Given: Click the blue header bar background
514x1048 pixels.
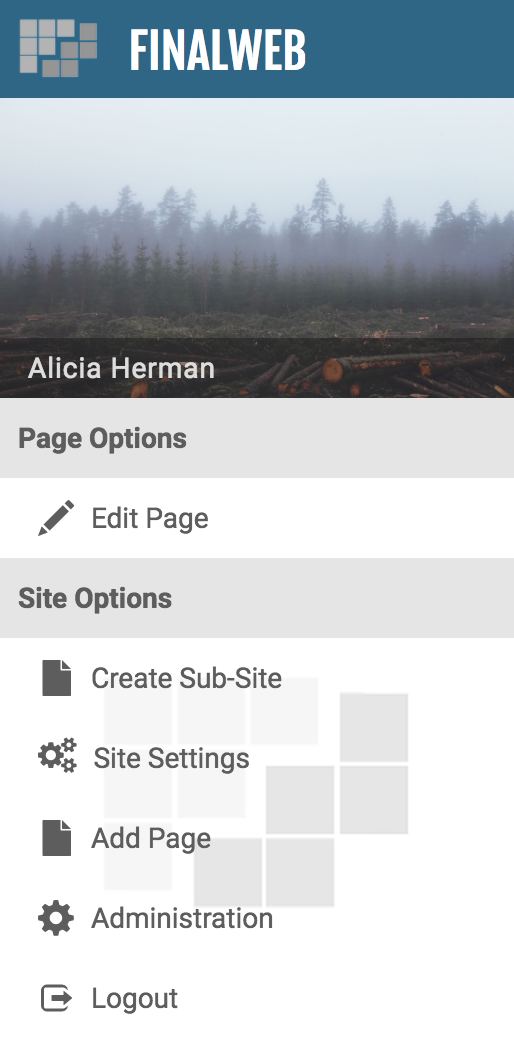Looking at the screenshot, I should [408, 49].
